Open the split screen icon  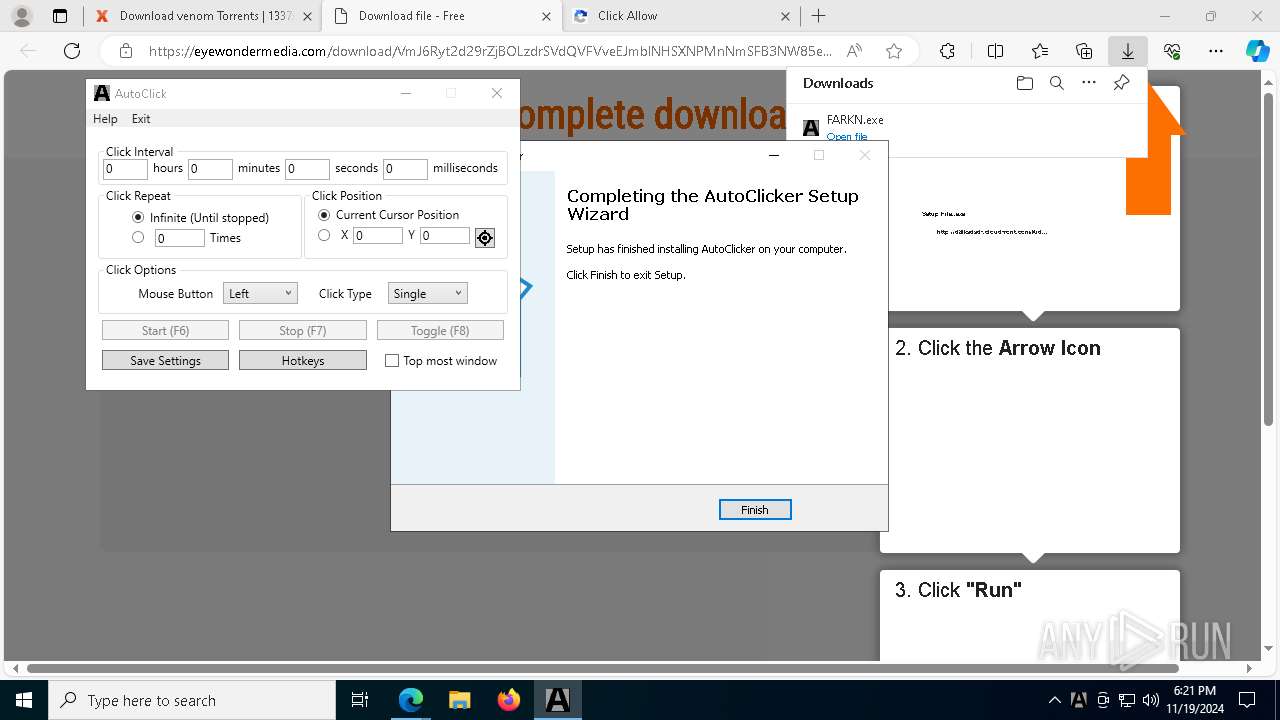(x=995, y=51)
